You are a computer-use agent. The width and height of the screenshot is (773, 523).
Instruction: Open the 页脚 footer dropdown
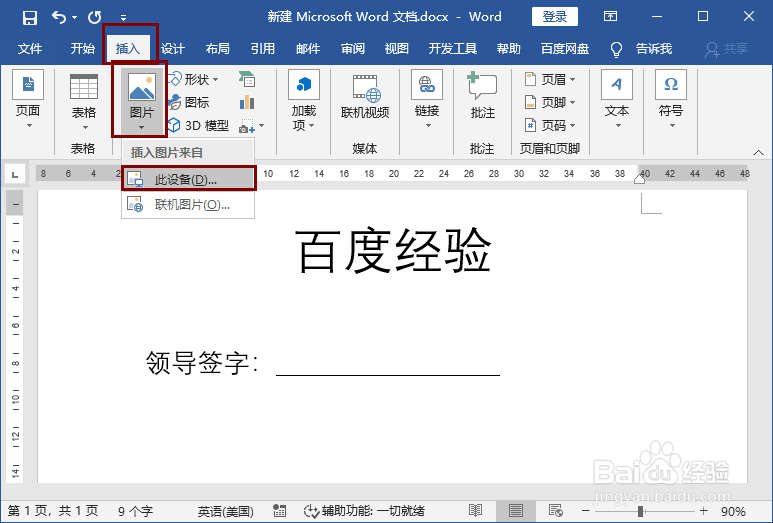click(x=550, y=103)
